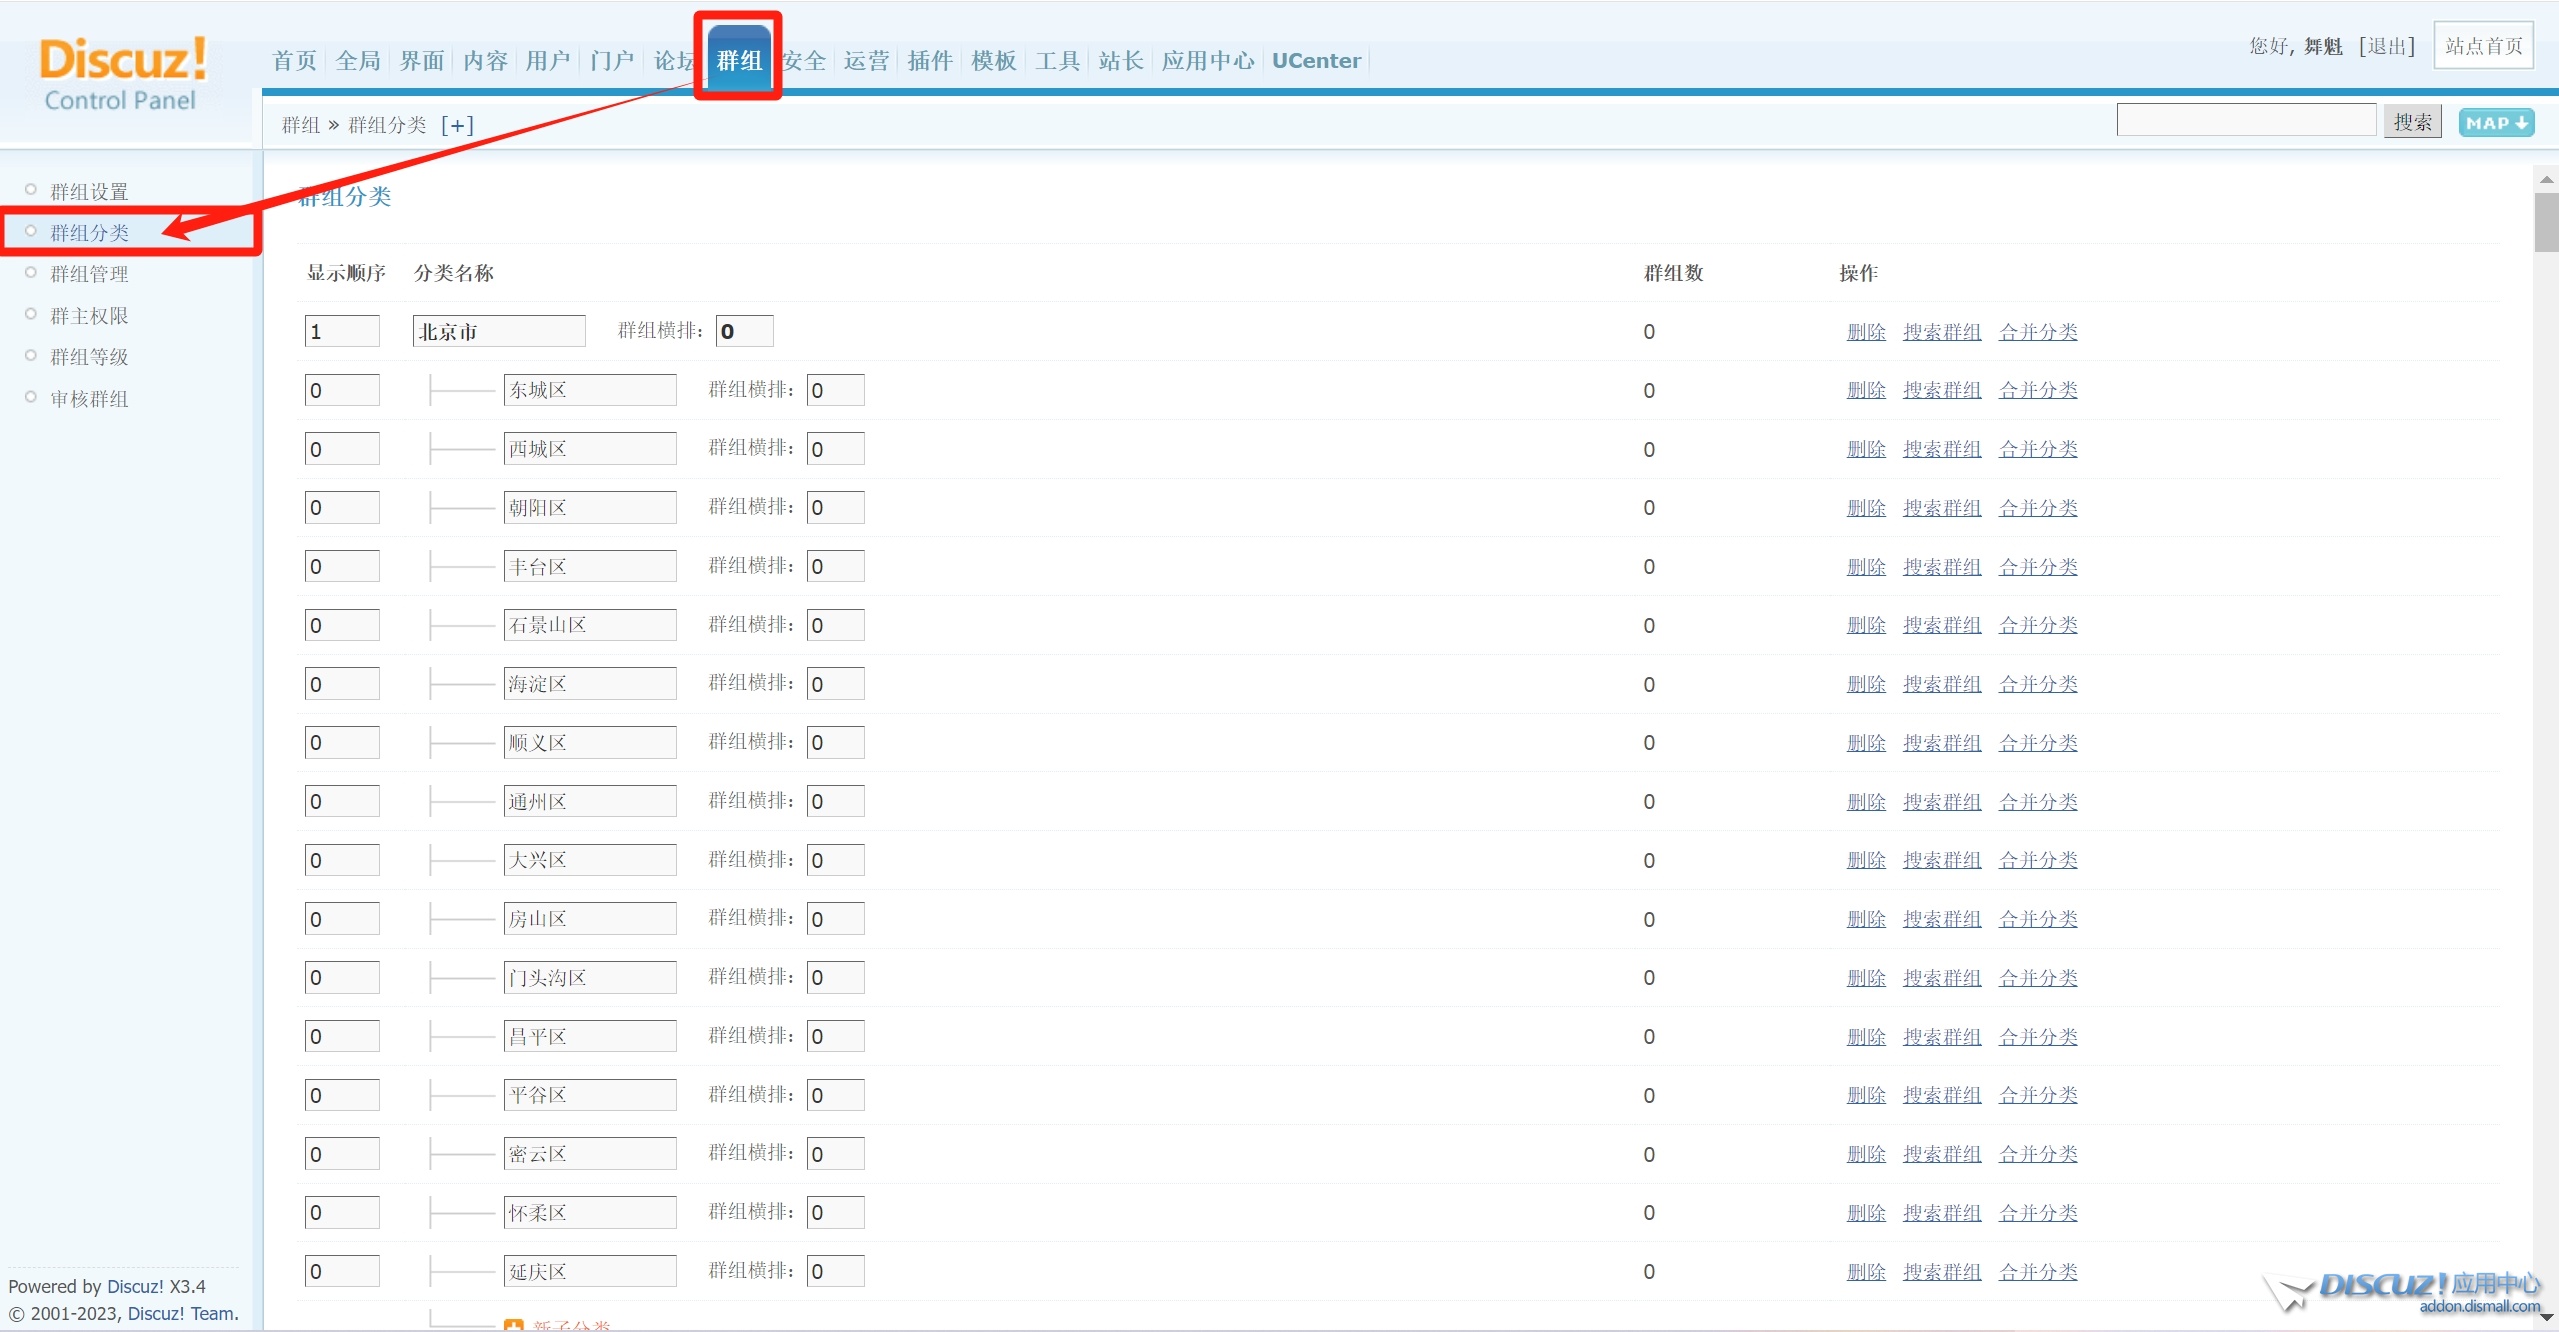Click the MAP button icon
The height and width of the screenshot is (1332, 2559).
[x=2495, y=123]
